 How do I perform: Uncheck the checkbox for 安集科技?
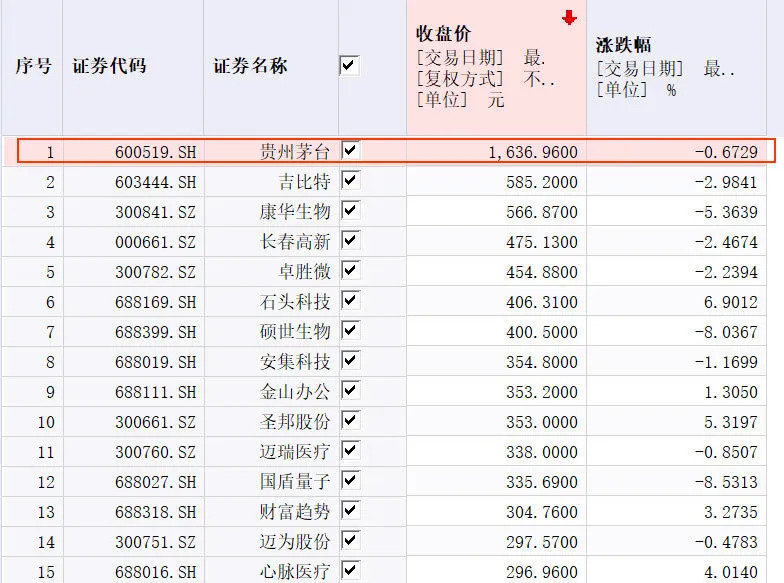point(350,360)
